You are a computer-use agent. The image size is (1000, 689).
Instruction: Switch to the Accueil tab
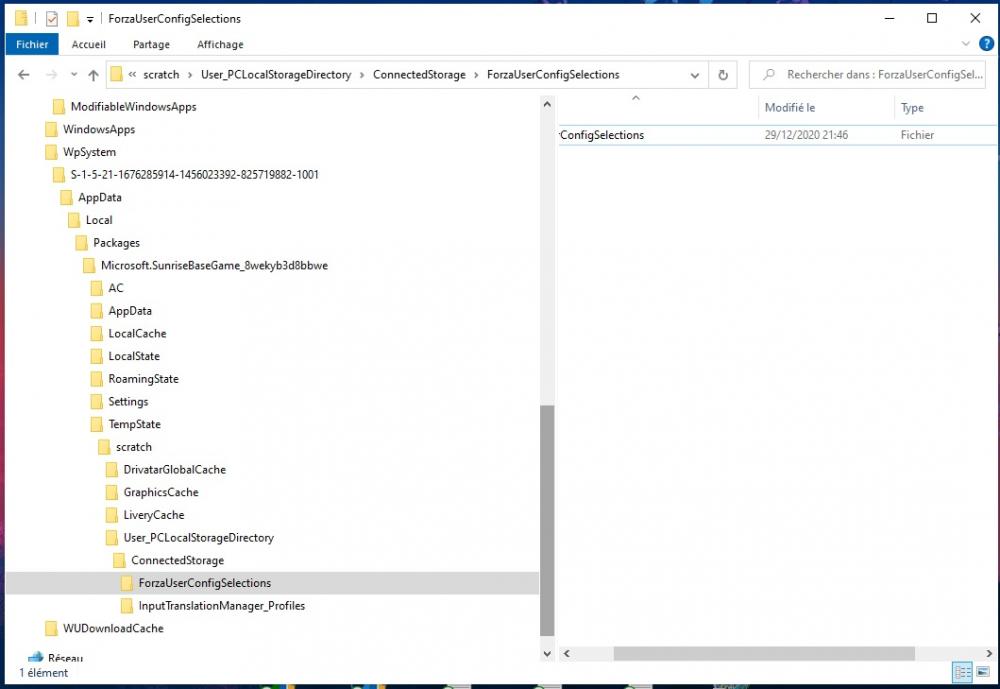pos(89,44)
